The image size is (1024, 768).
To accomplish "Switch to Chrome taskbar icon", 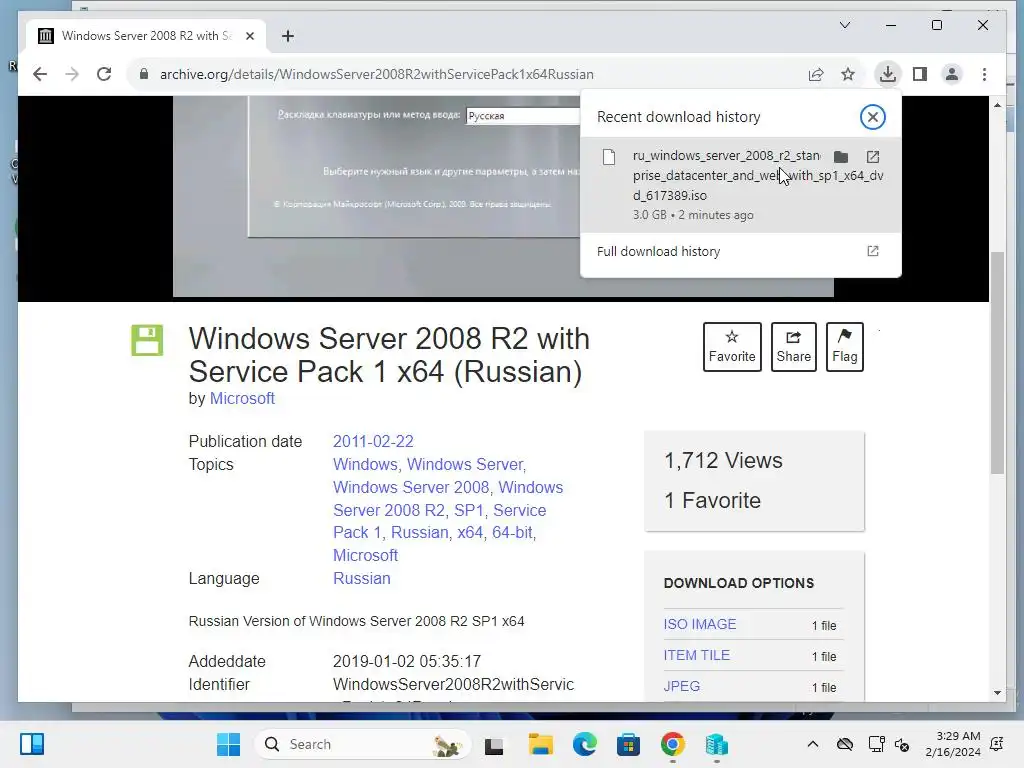I will [673, 744].
